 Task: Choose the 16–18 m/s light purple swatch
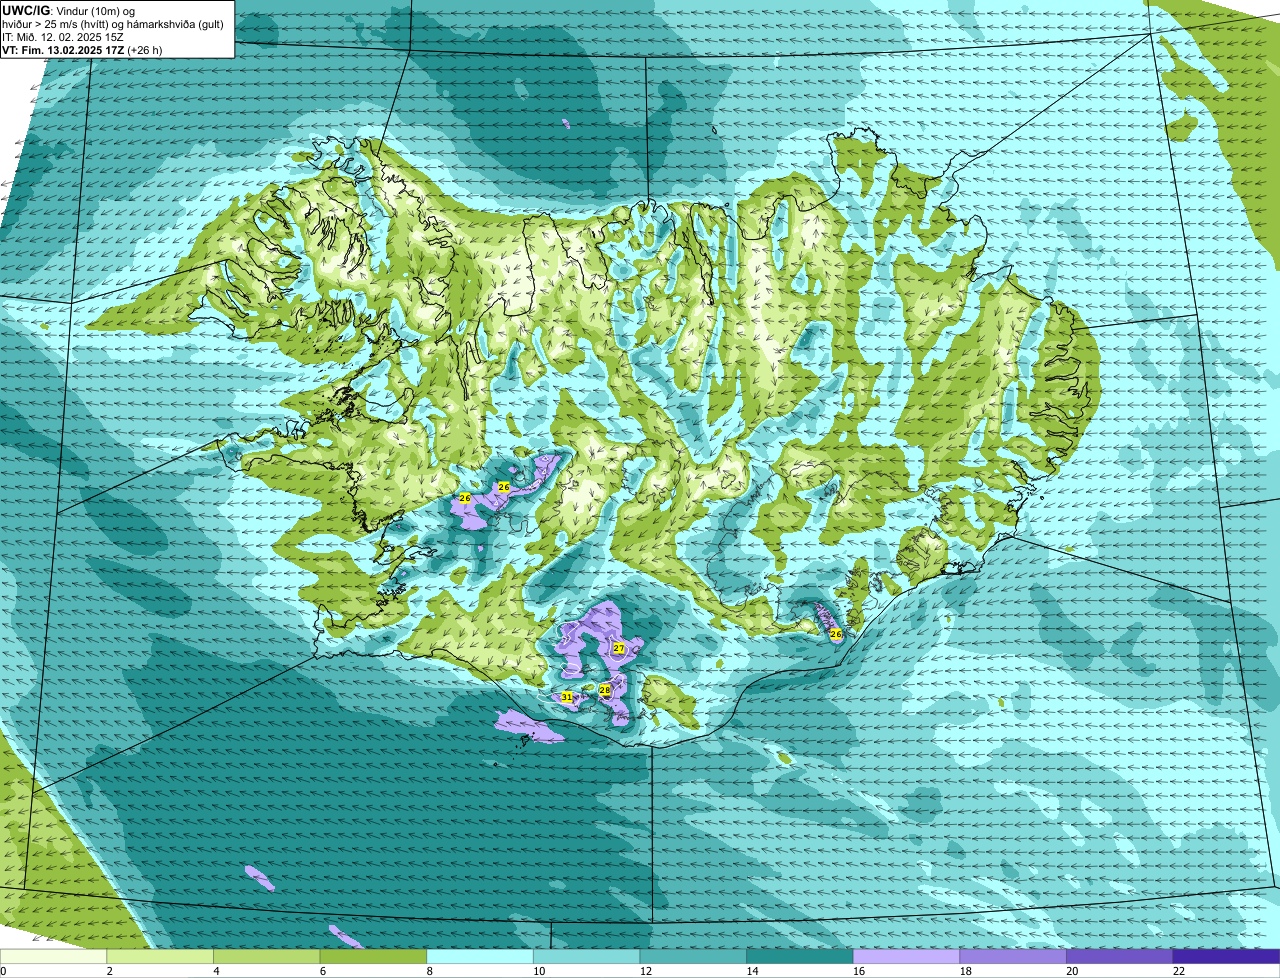pyautogui.click(x=906, y=956)
